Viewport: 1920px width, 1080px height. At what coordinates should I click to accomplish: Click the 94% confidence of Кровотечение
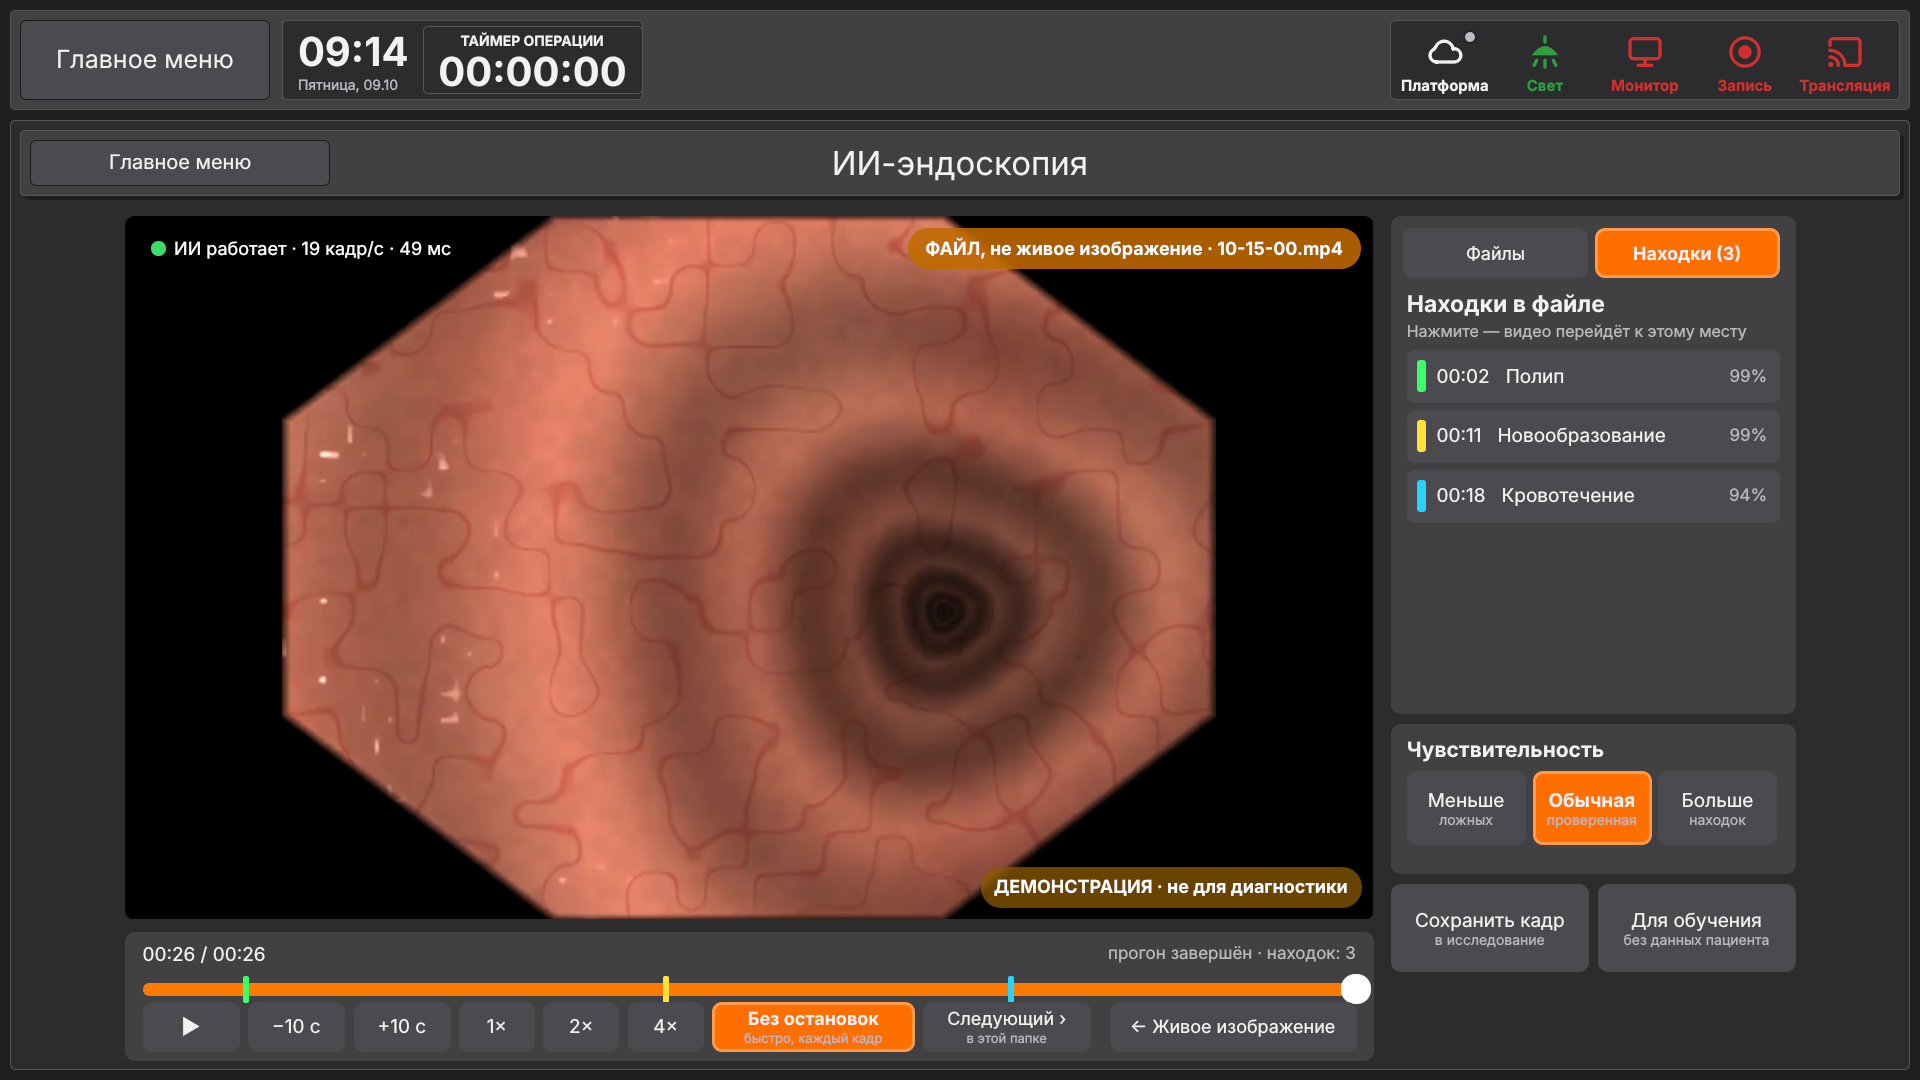click(x=1747, y=495)
